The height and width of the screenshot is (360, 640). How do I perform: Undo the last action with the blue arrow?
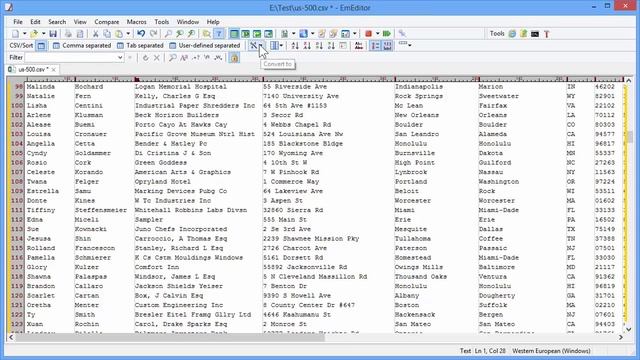click(x=141, y=34)
